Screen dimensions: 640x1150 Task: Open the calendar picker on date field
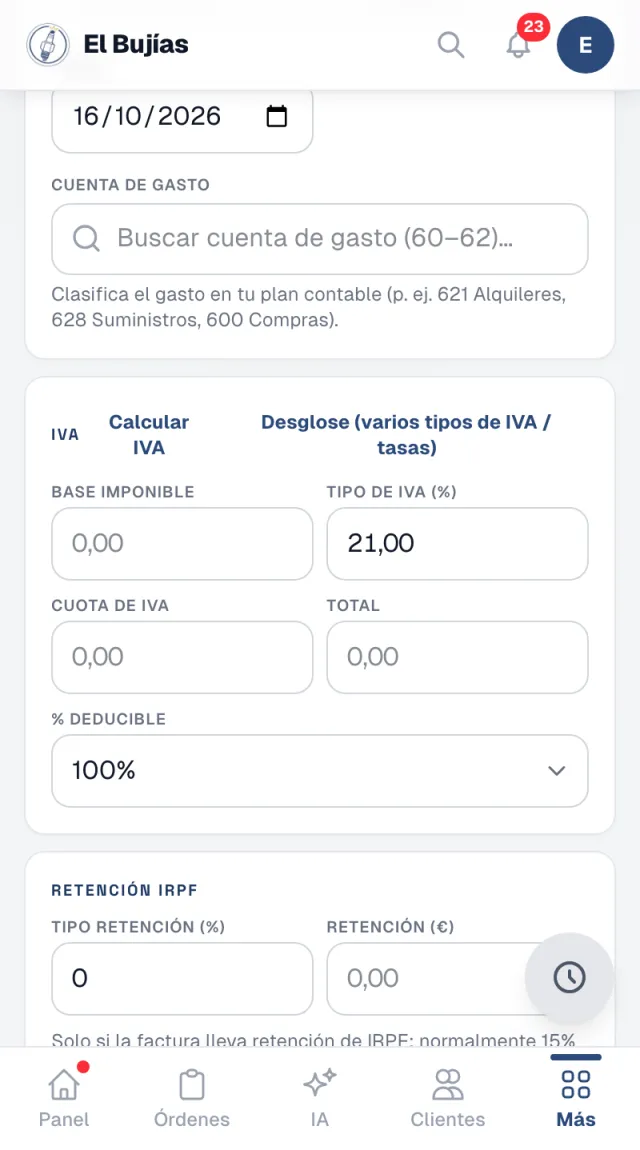(276, 116)
